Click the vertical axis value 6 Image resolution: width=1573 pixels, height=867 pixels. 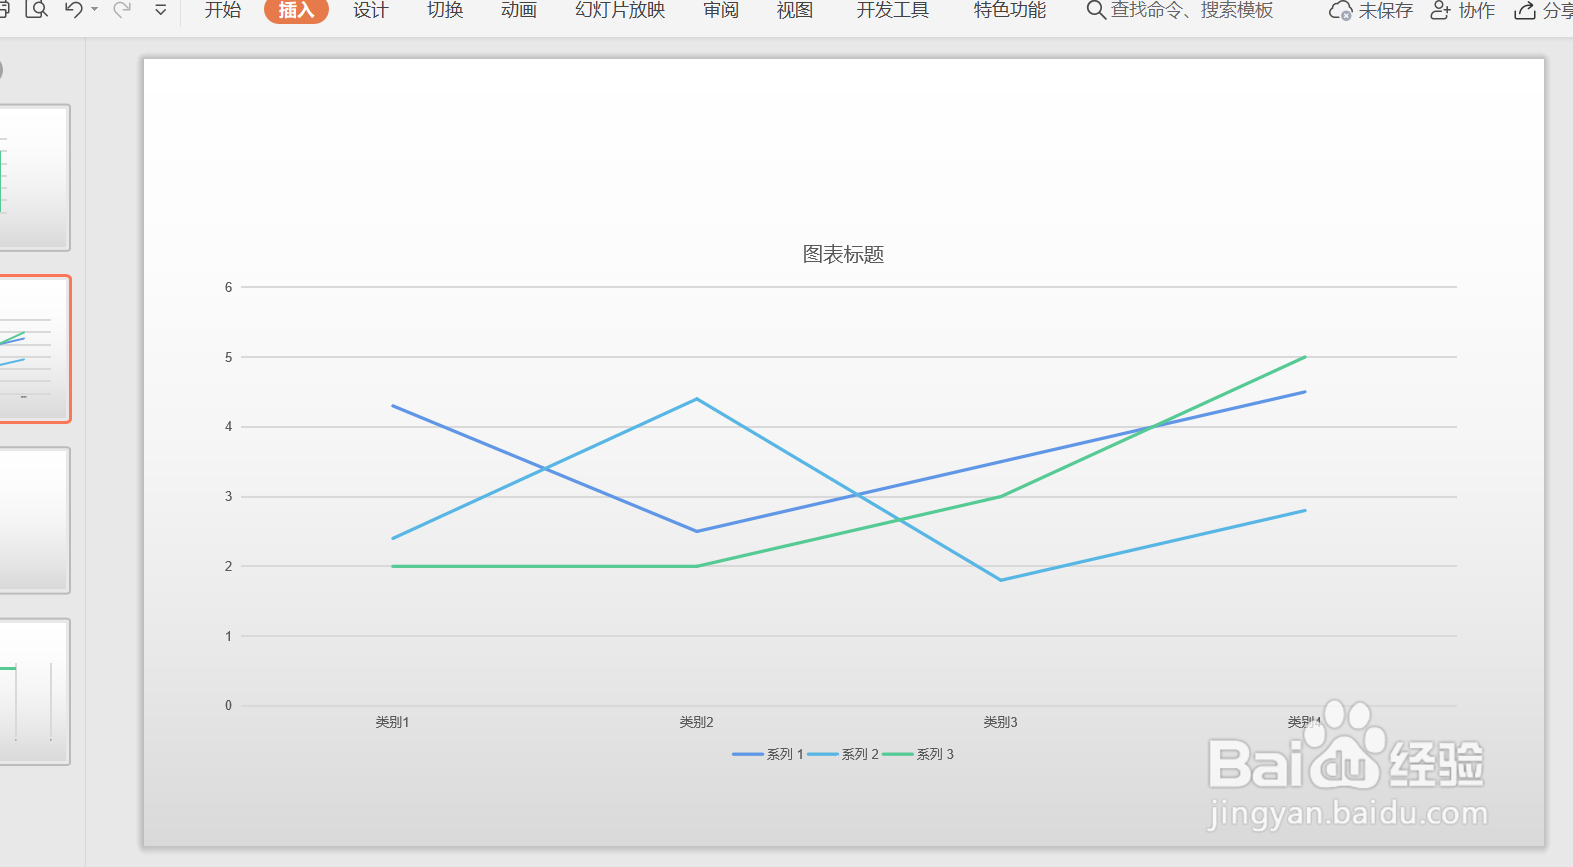point(228,287)
